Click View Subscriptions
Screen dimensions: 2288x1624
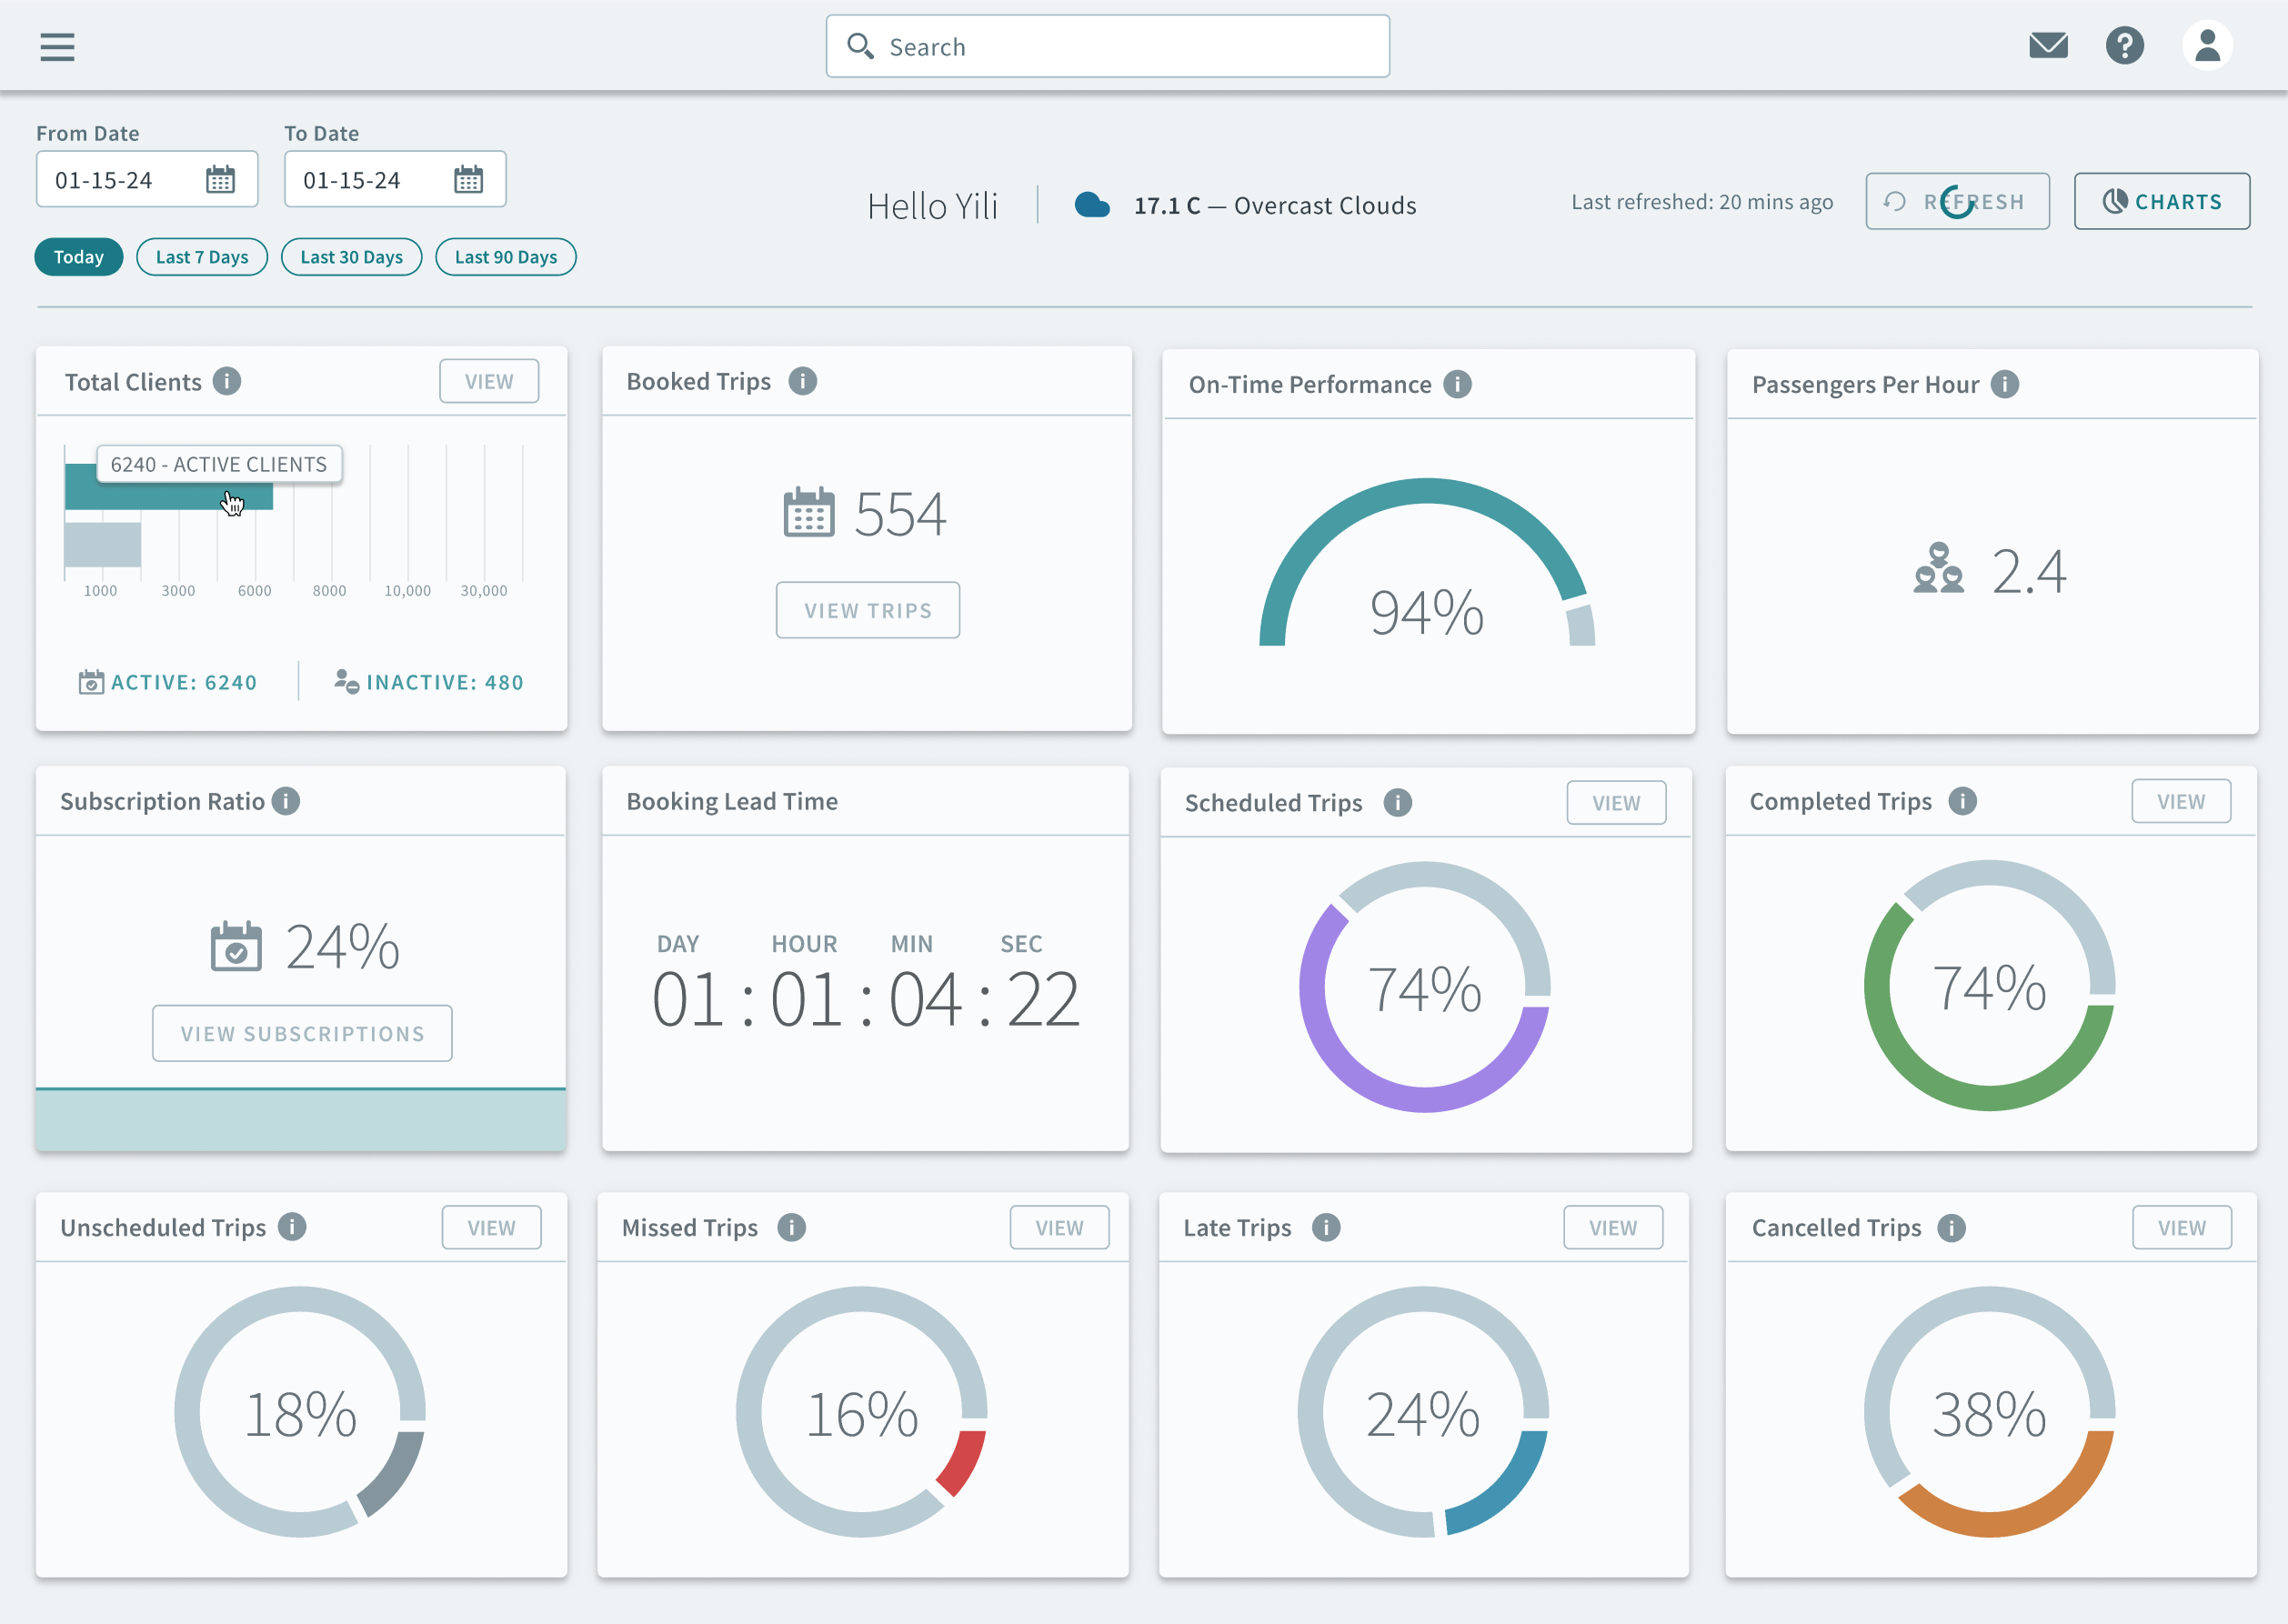point(301,1033)
